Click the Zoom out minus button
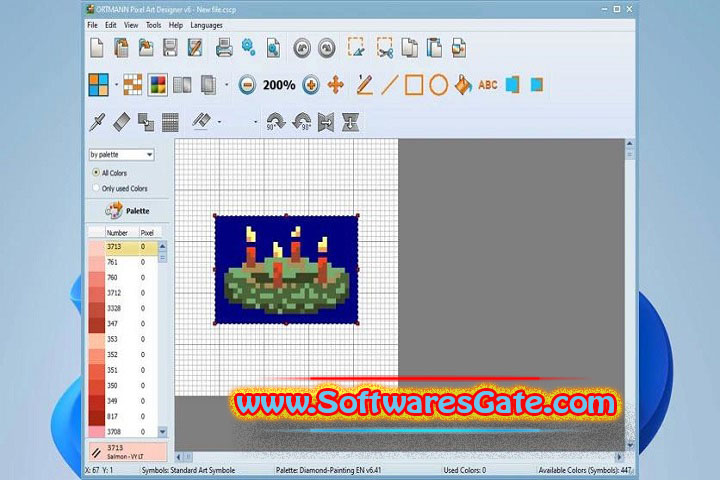The height and width of the screenshot is (480, 720). 247,85
